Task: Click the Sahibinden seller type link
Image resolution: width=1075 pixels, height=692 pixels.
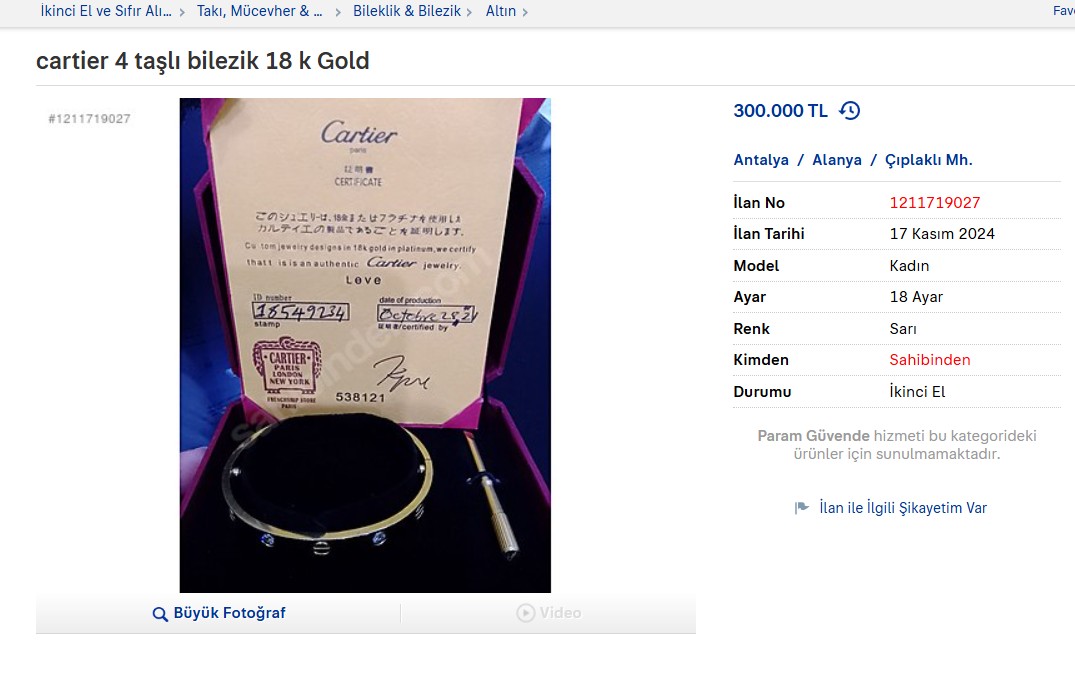Action: (930, 360)
